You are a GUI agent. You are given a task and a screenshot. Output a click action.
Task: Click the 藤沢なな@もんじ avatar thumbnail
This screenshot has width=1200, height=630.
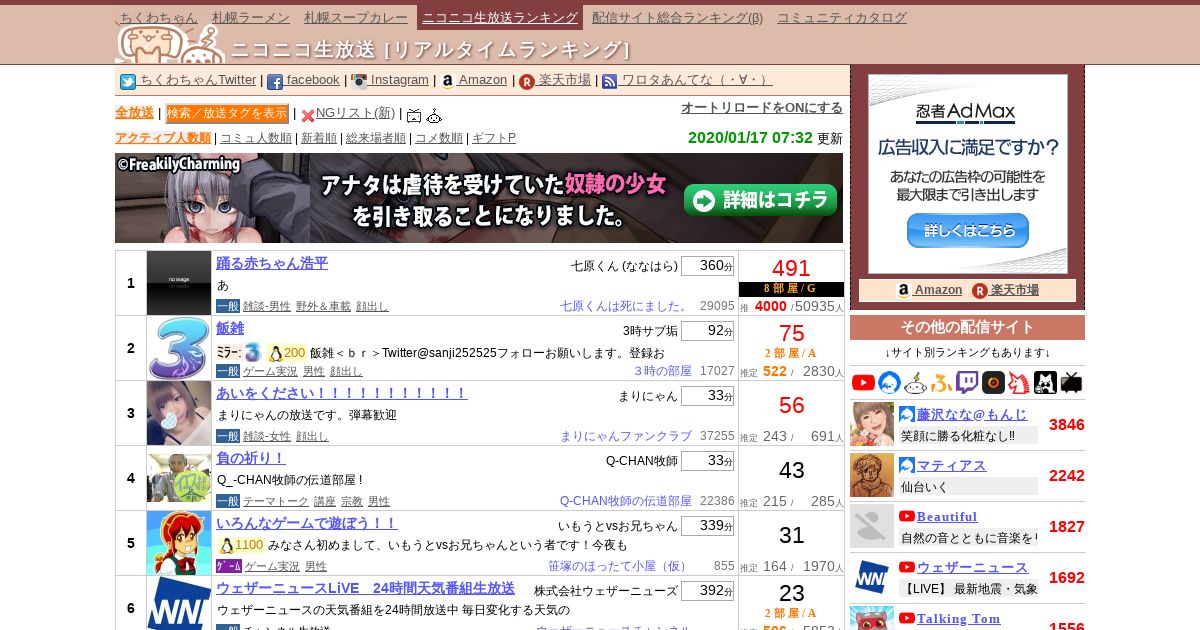[x=872, y=424]
